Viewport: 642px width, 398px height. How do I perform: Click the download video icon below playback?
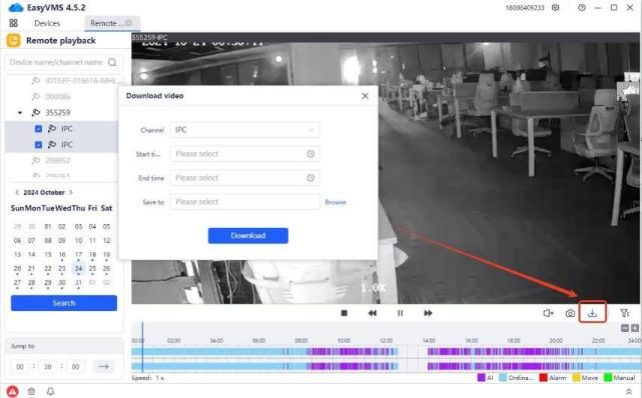click(592, 313)
